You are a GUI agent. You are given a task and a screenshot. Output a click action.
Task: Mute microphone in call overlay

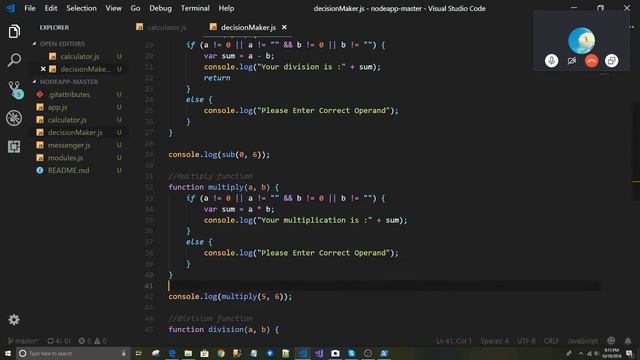tap(551, 61)
